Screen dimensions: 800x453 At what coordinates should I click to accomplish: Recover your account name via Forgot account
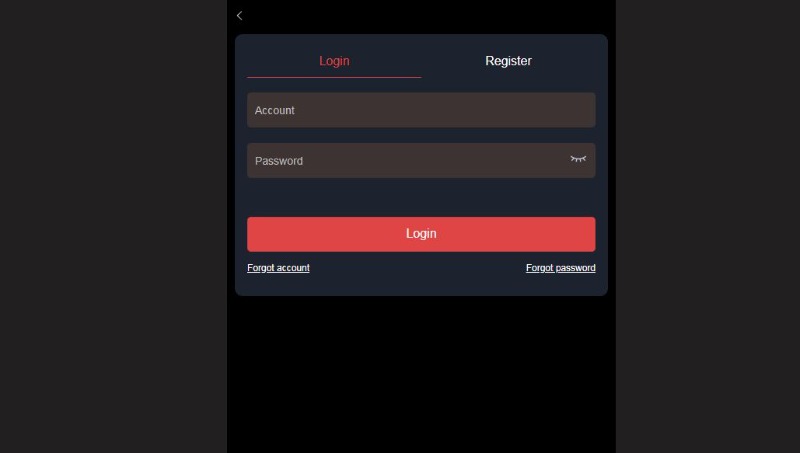278,268
